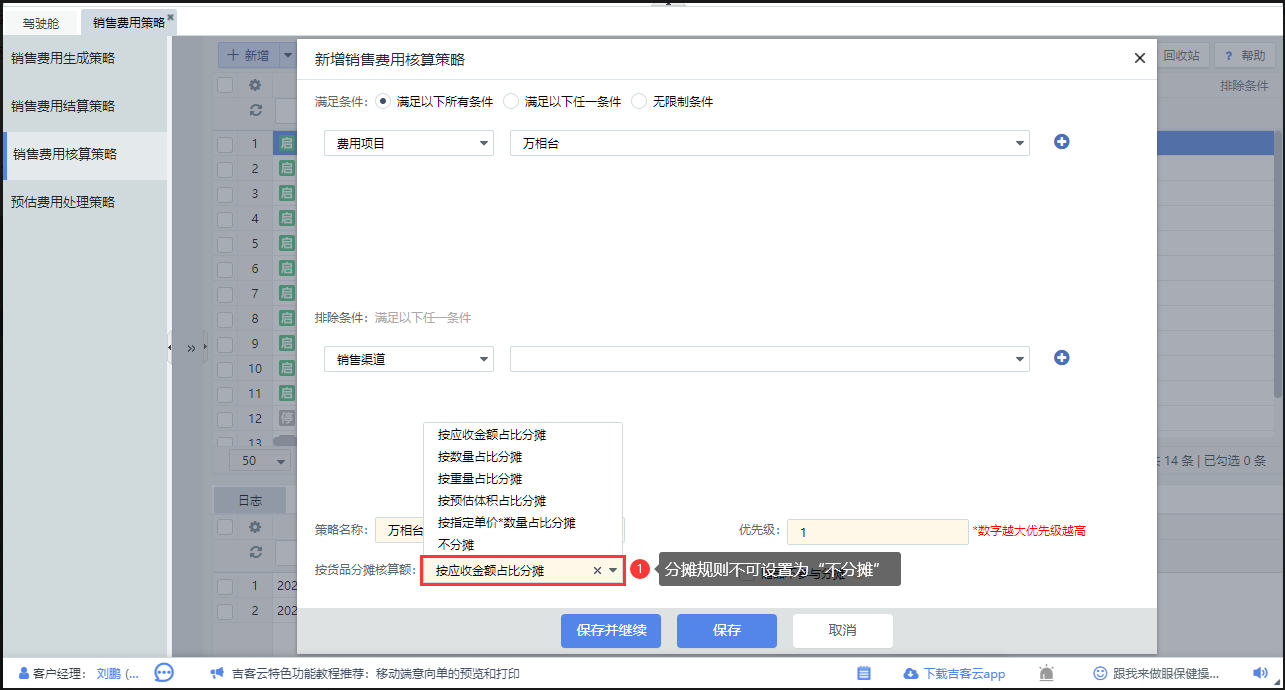Open the chat bubble icon beside 客户经理
The width and height of the screenshot is (1285, 690).
tap(164, 673)
